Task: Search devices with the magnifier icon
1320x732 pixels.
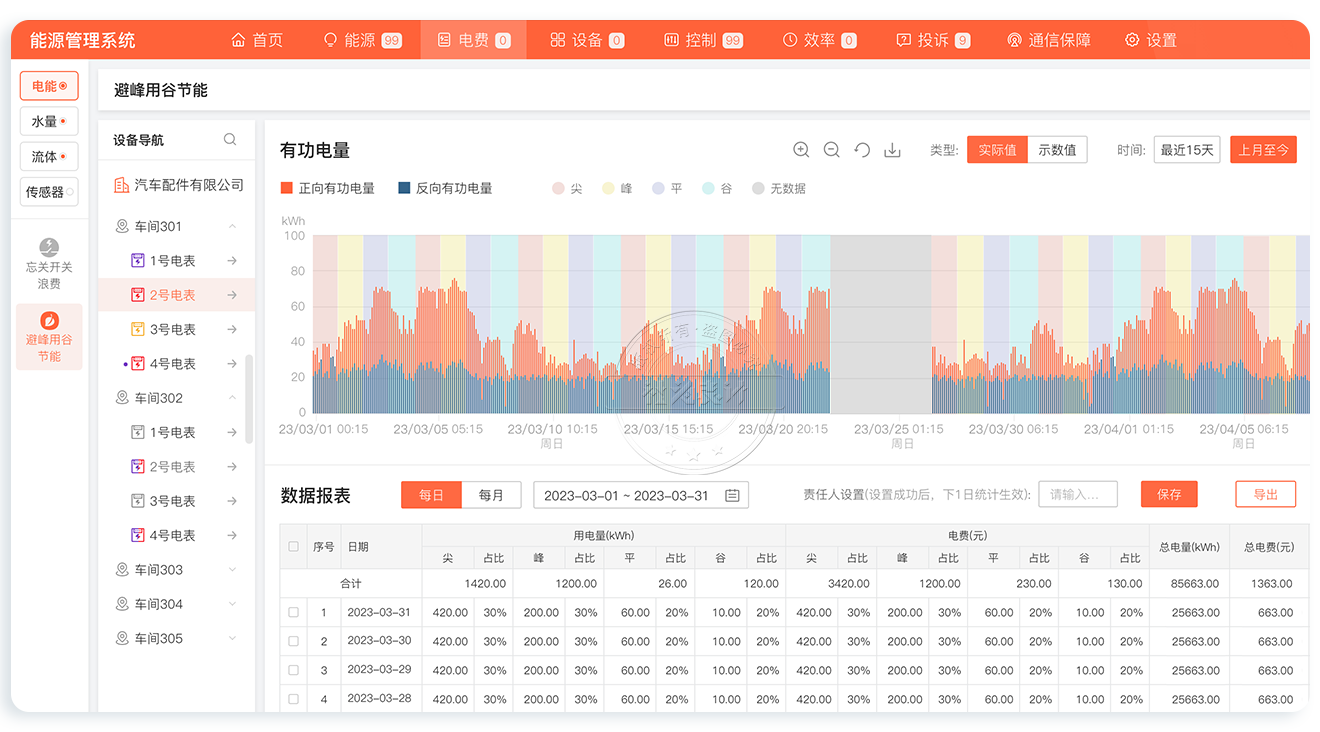Action: [230, 140]
